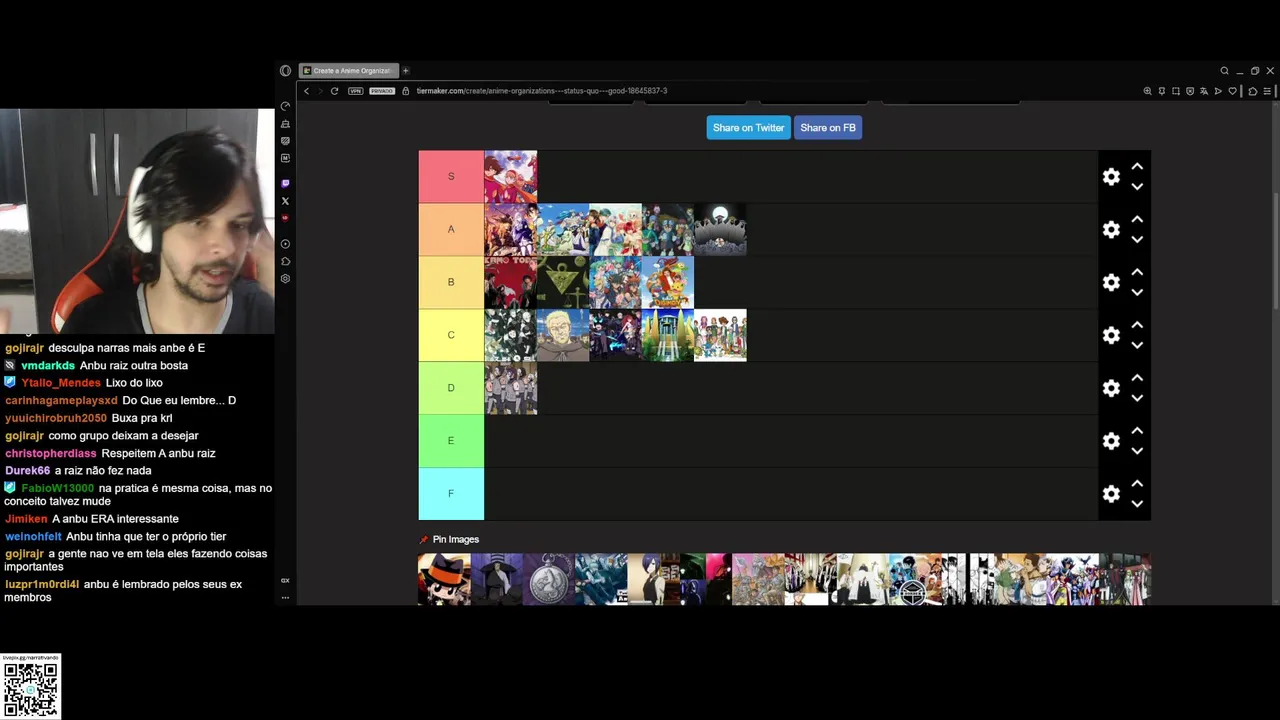Move the S tier row up

[1137, 167]
